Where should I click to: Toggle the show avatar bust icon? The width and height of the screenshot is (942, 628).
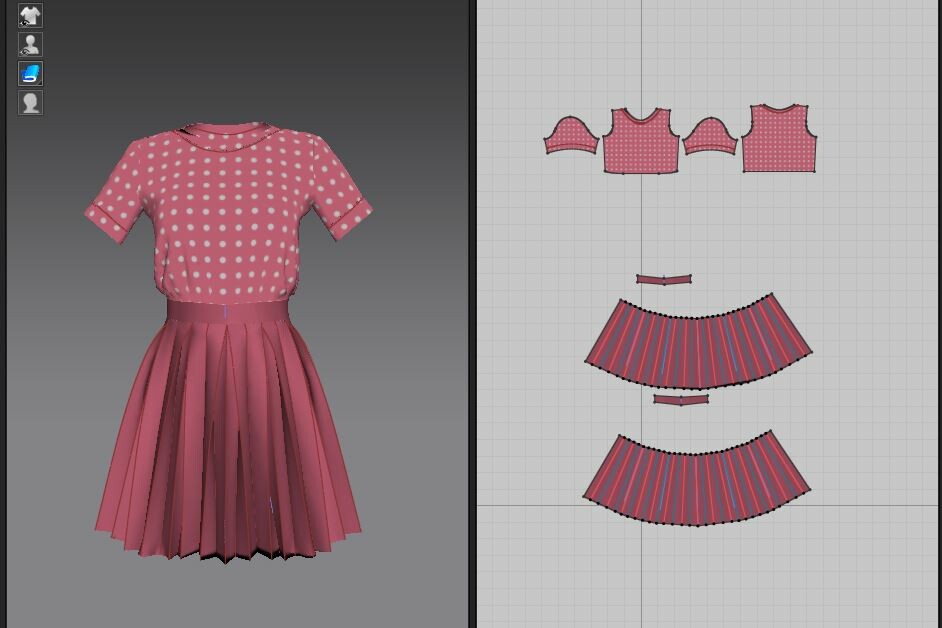point(30,44)
